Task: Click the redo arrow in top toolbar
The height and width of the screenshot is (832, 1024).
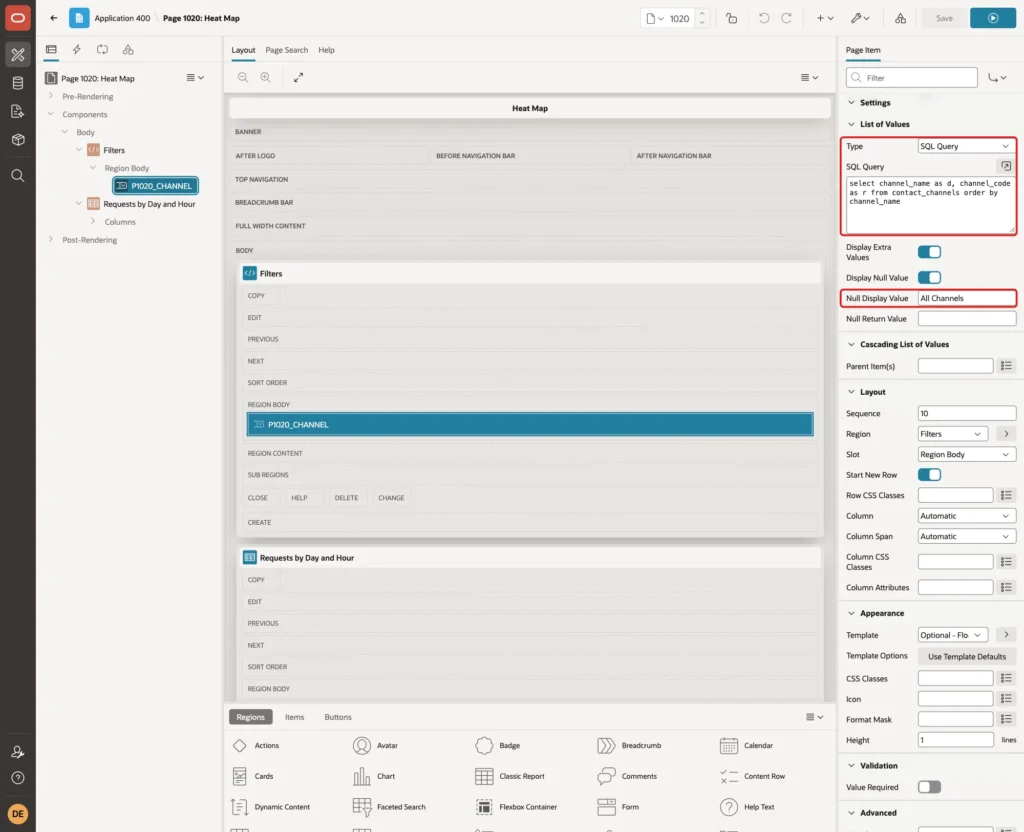Action: 786,18
